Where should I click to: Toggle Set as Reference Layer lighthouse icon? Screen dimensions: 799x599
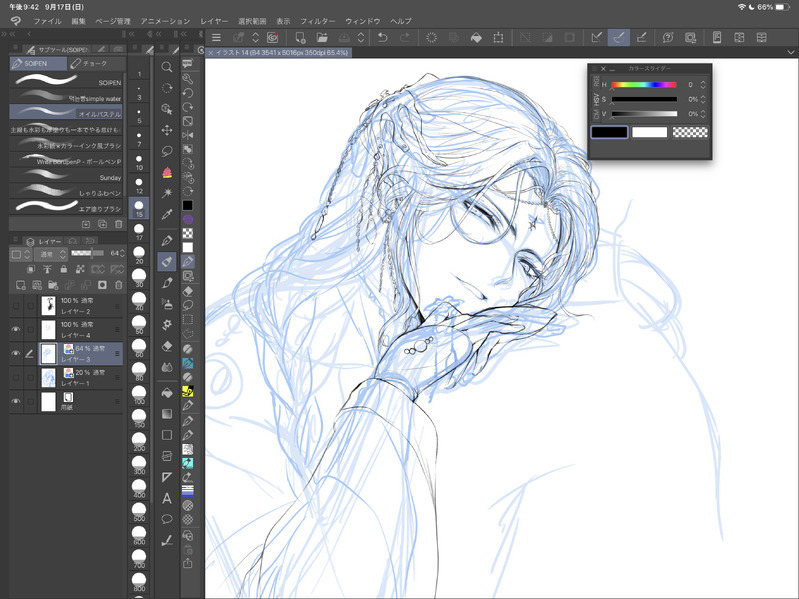(47, 269)
